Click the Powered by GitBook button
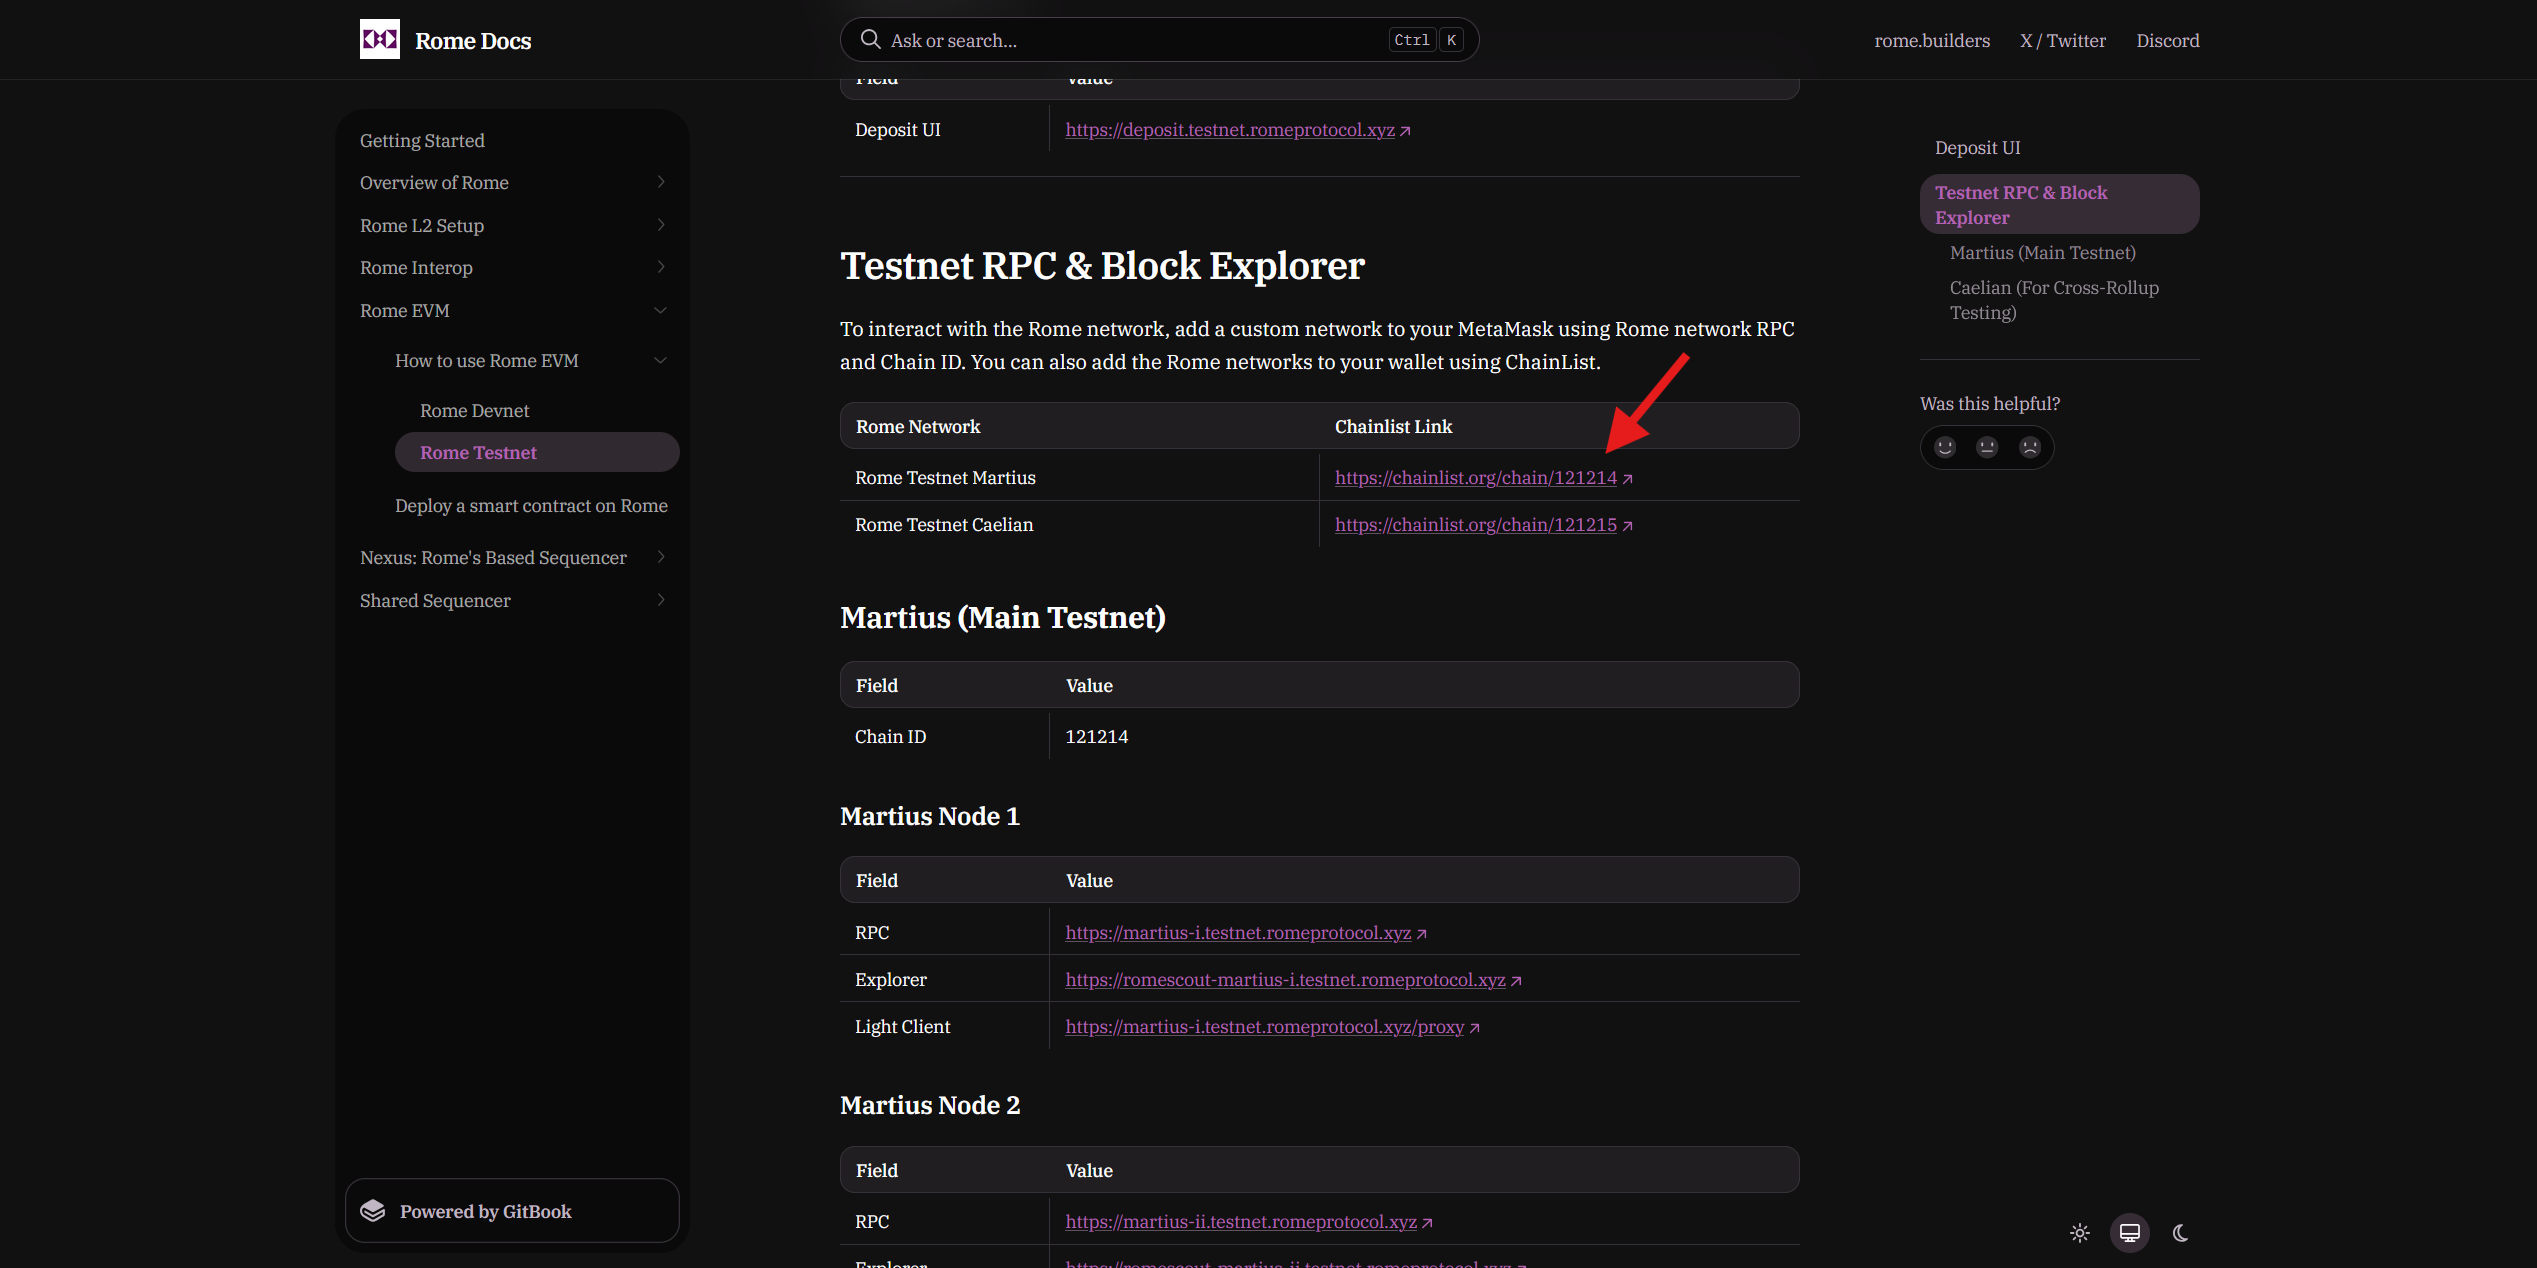Screen dimensions: 2537x1268 pos(512,1211)
